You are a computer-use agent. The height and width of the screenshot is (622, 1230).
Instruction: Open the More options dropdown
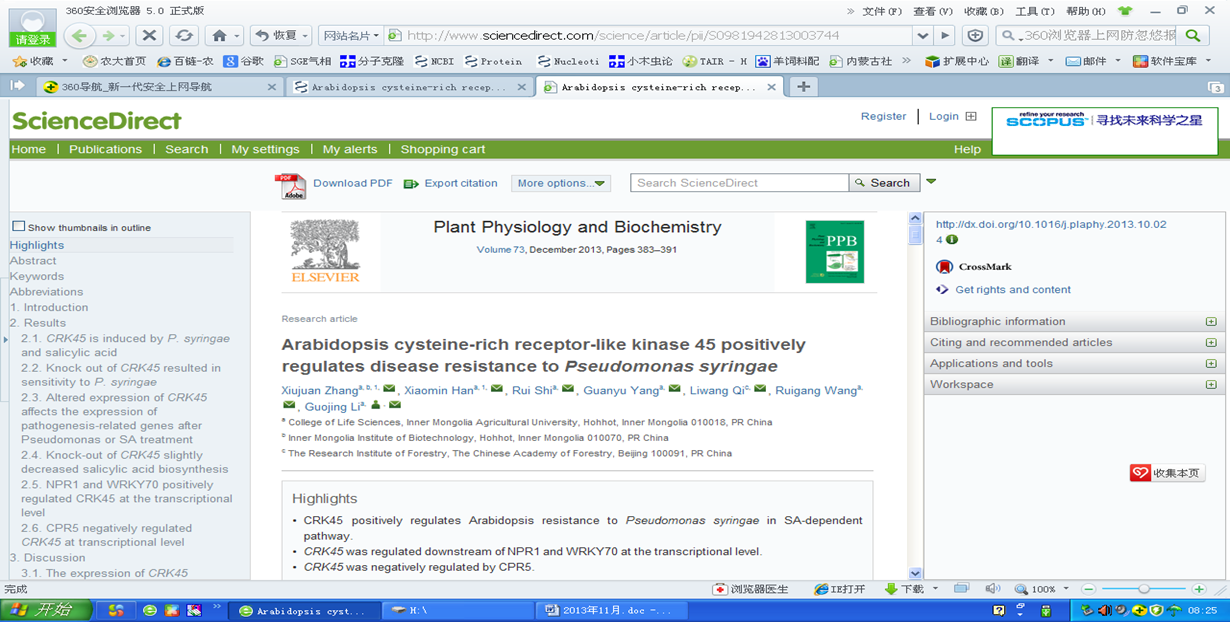(x=561, y=183)
